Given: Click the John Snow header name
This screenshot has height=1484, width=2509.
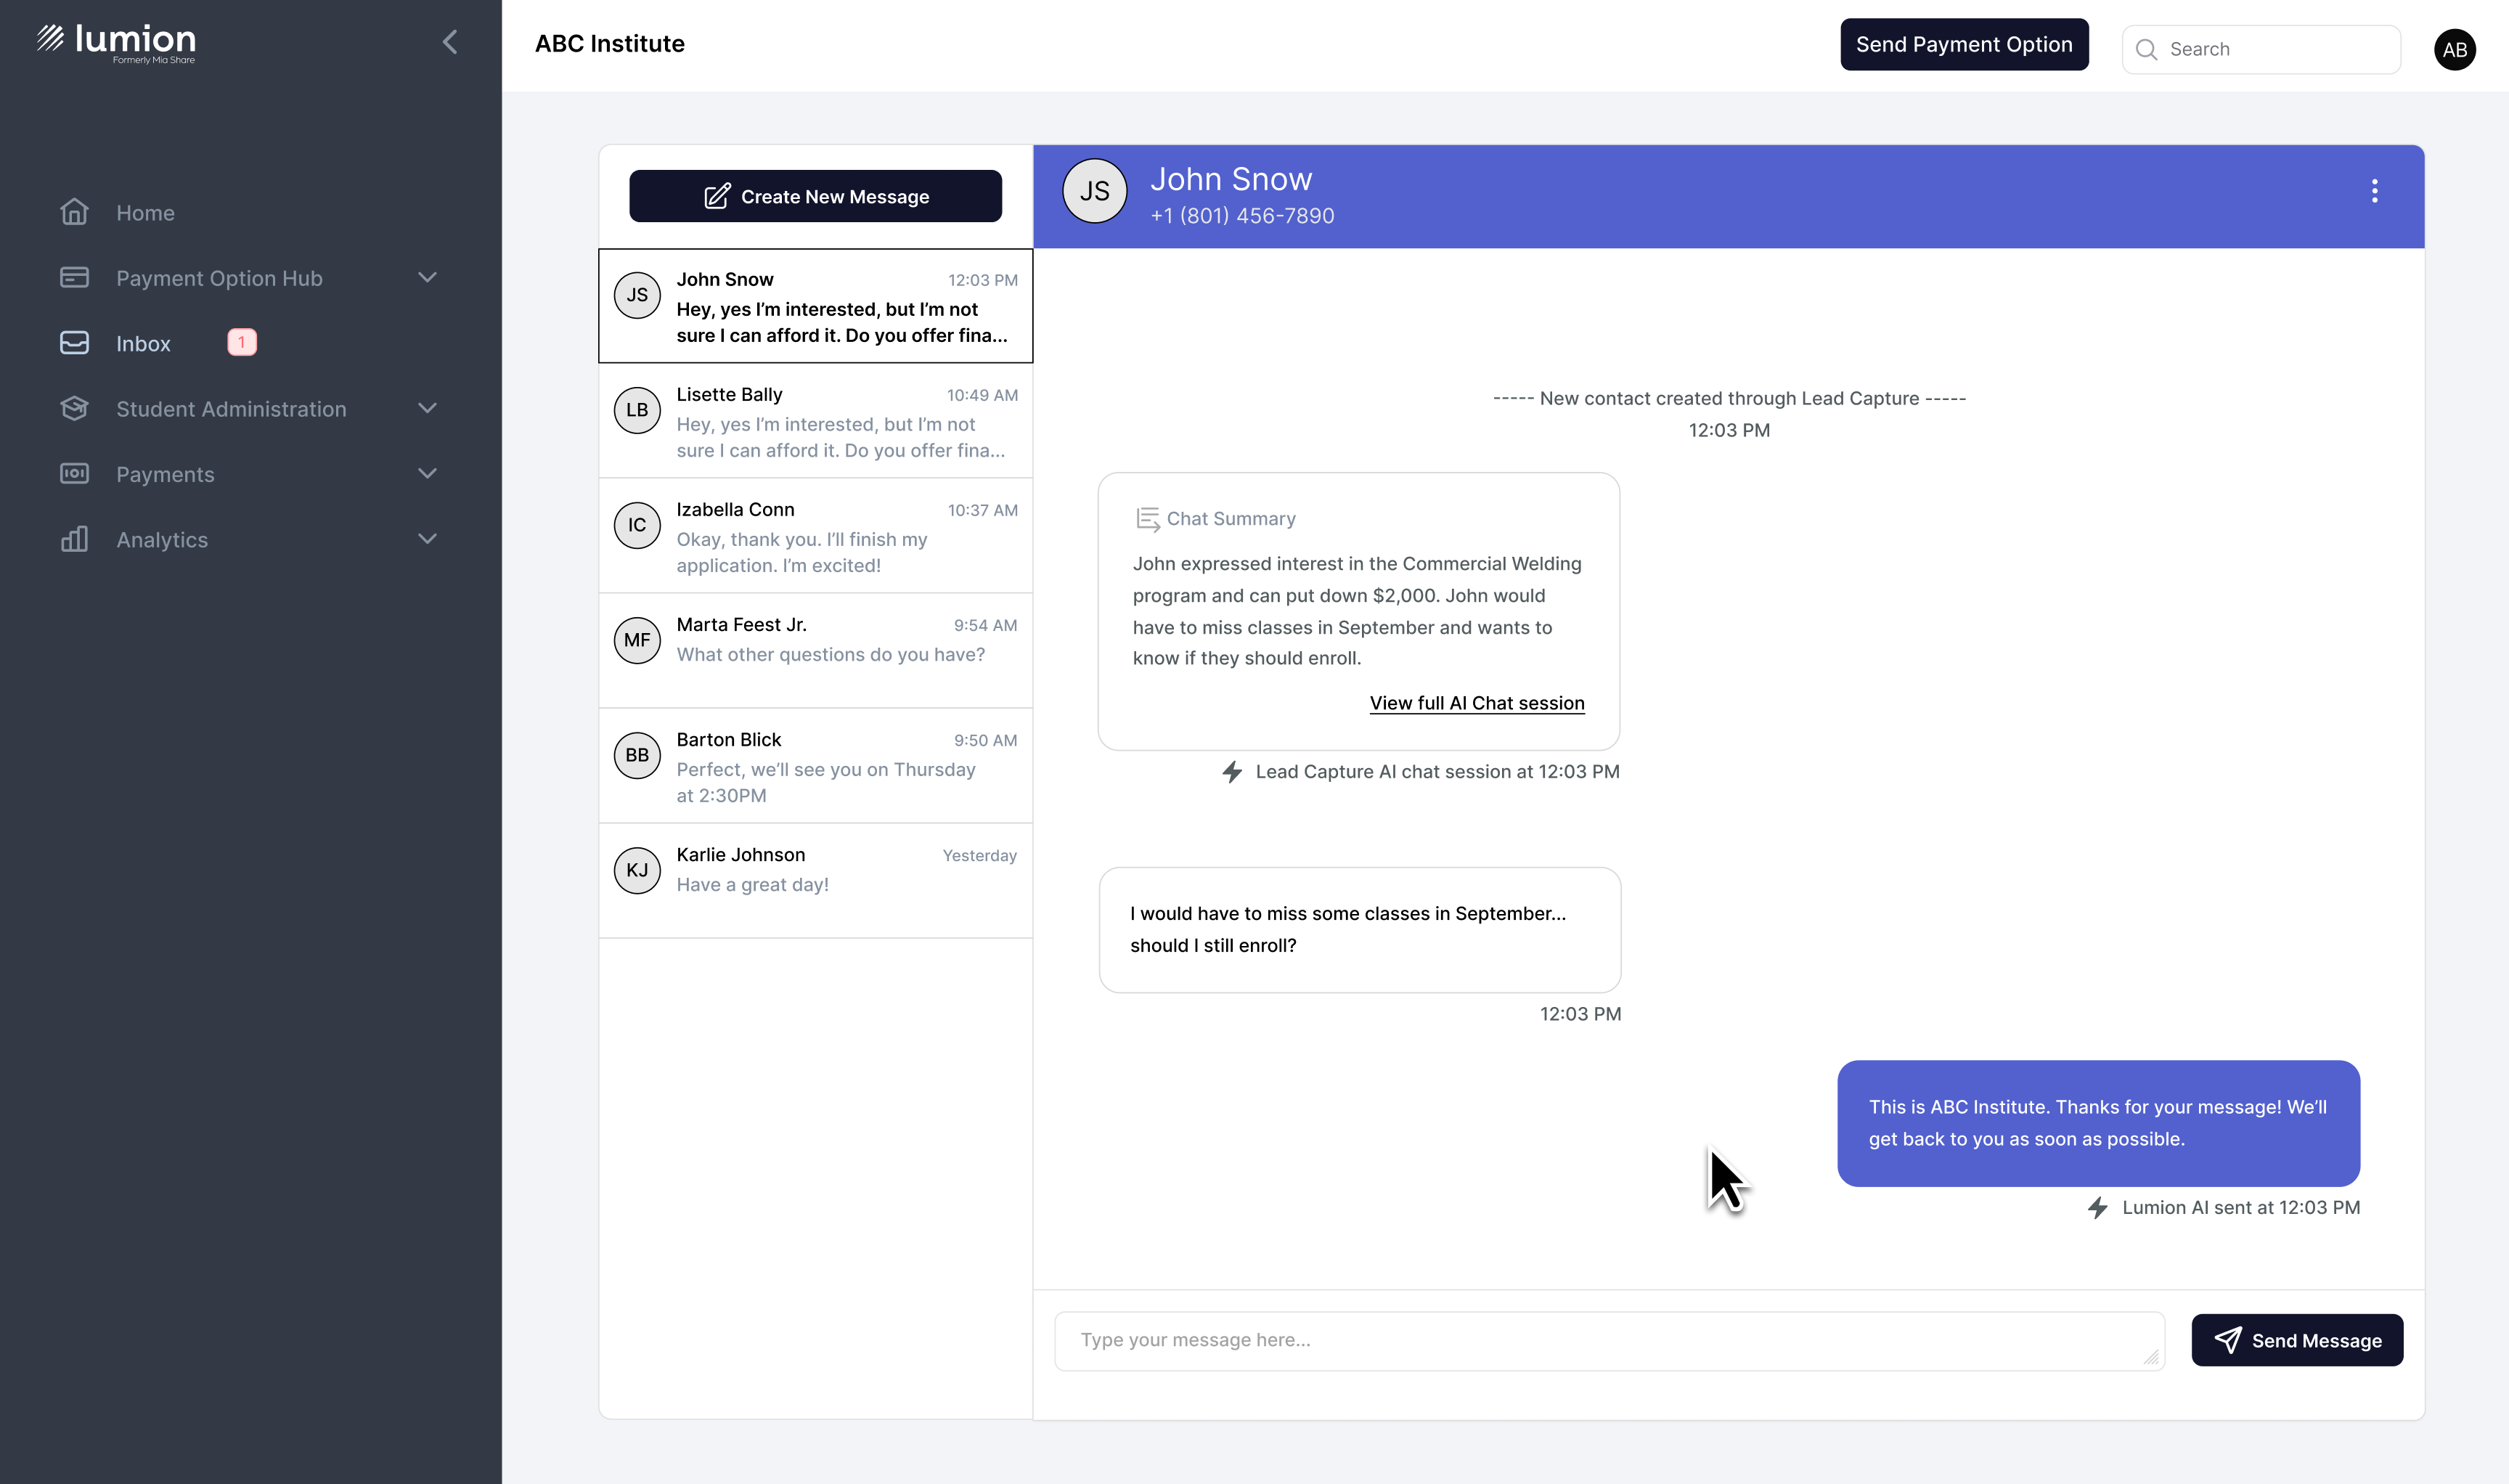Looking at the screenshot, I should point(1230,178).
